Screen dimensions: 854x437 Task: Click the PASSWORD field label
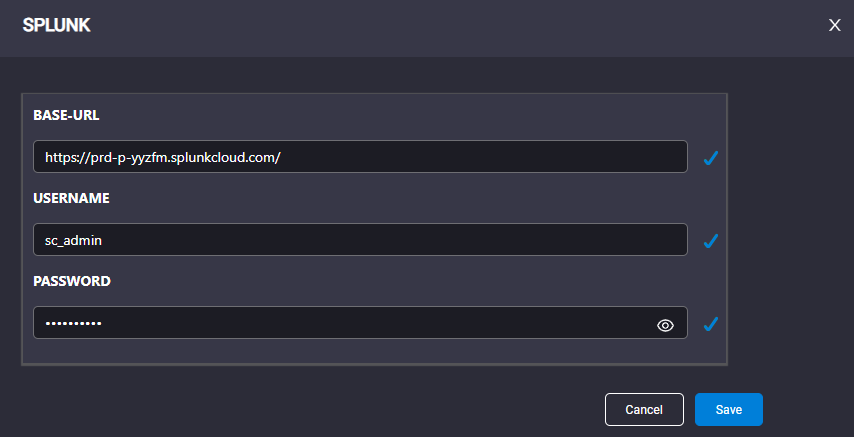(x=72, y=281)
